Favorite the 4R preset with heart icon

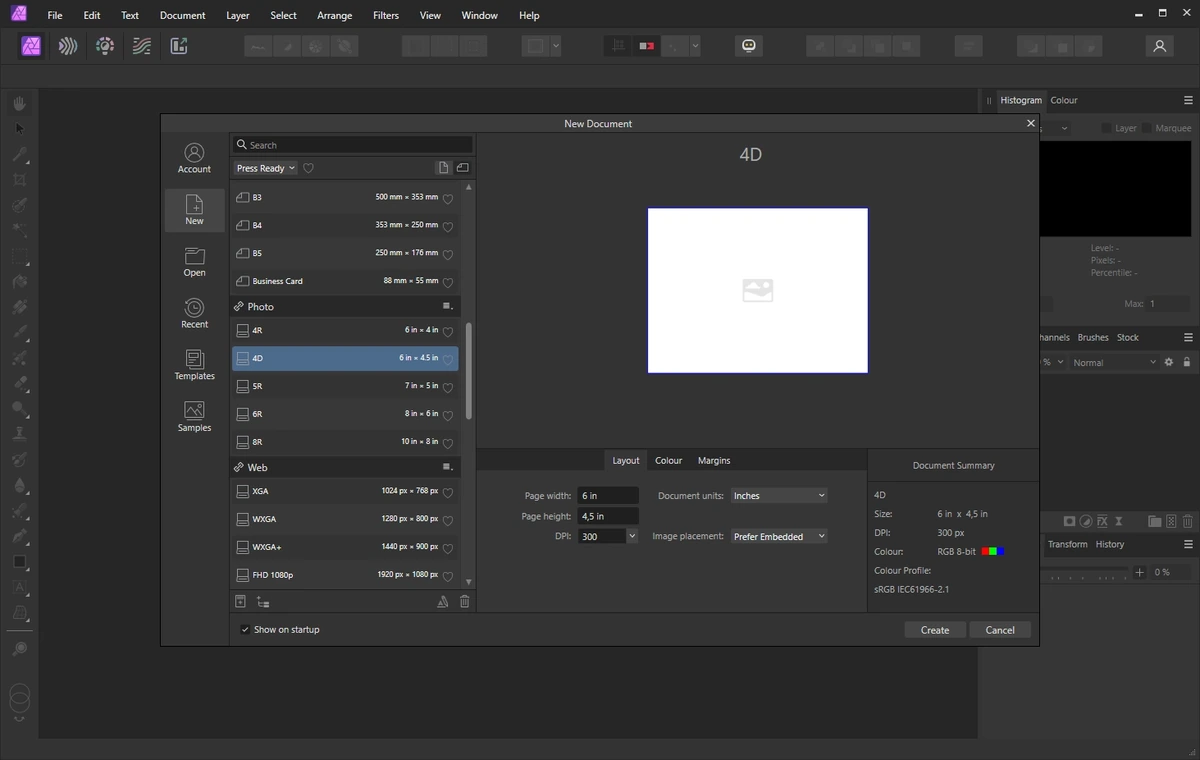click(447, 331)
